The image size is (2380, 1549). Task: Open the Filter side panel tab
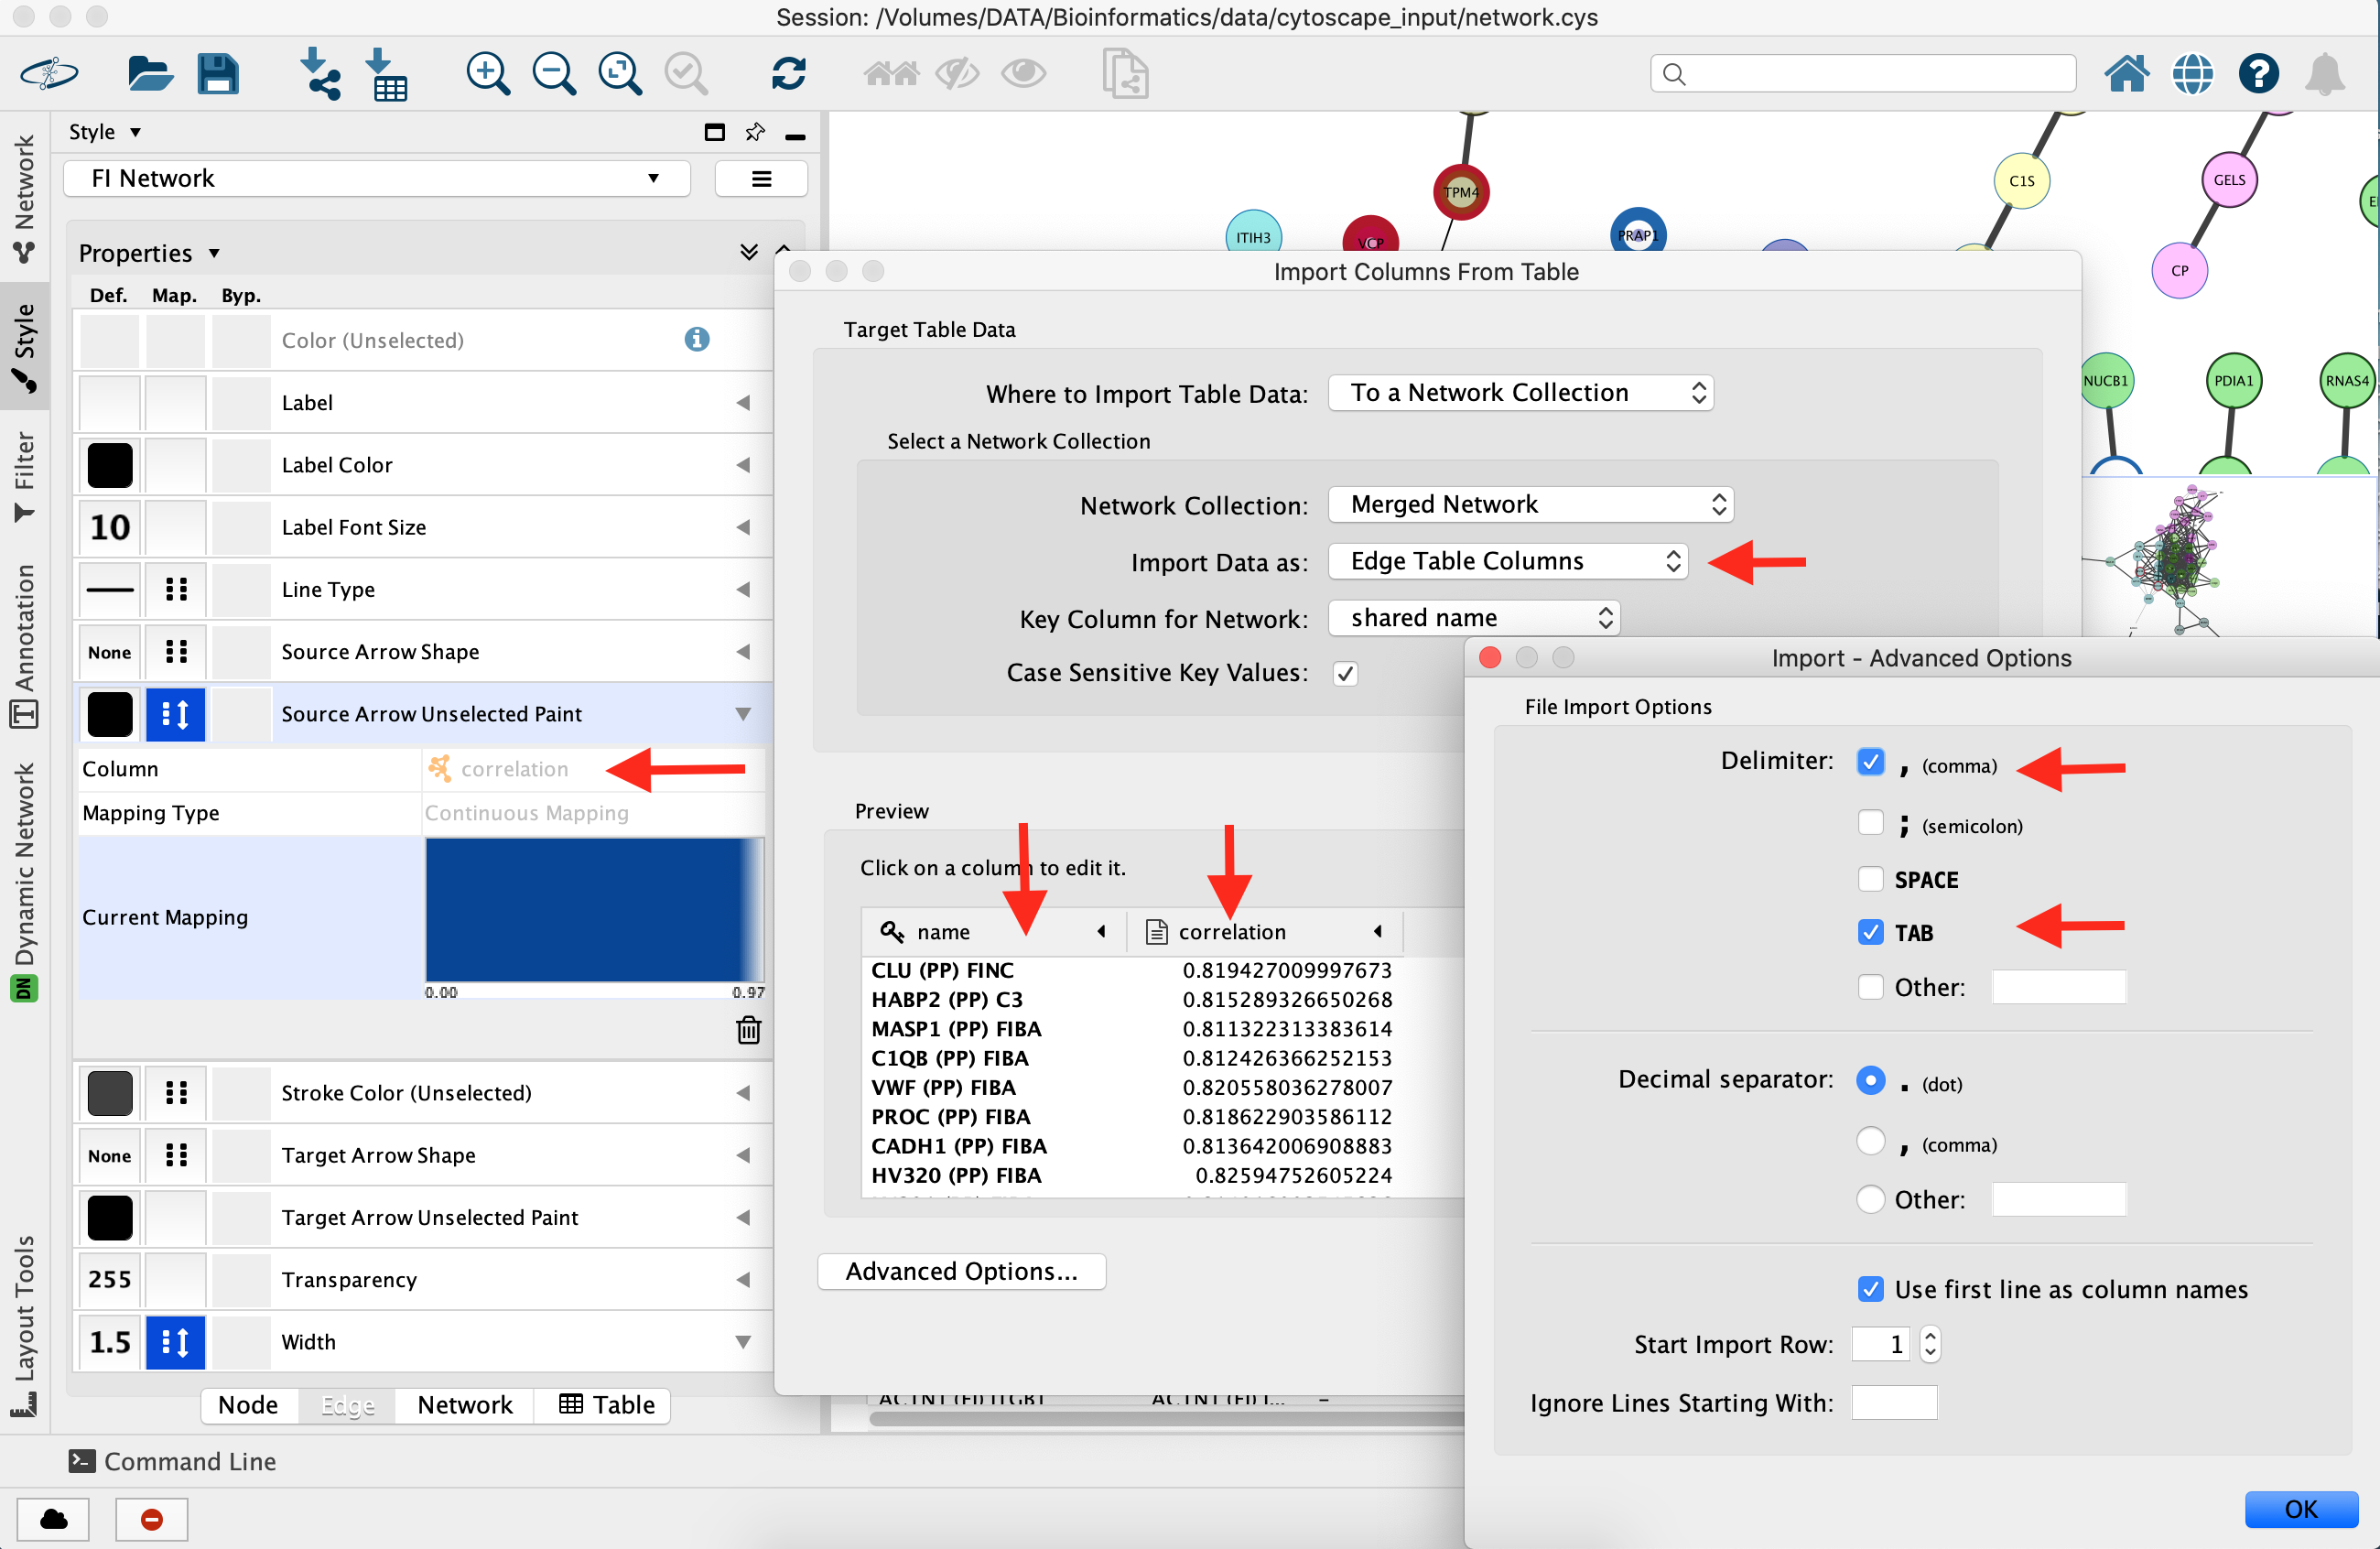pos(24,476)
